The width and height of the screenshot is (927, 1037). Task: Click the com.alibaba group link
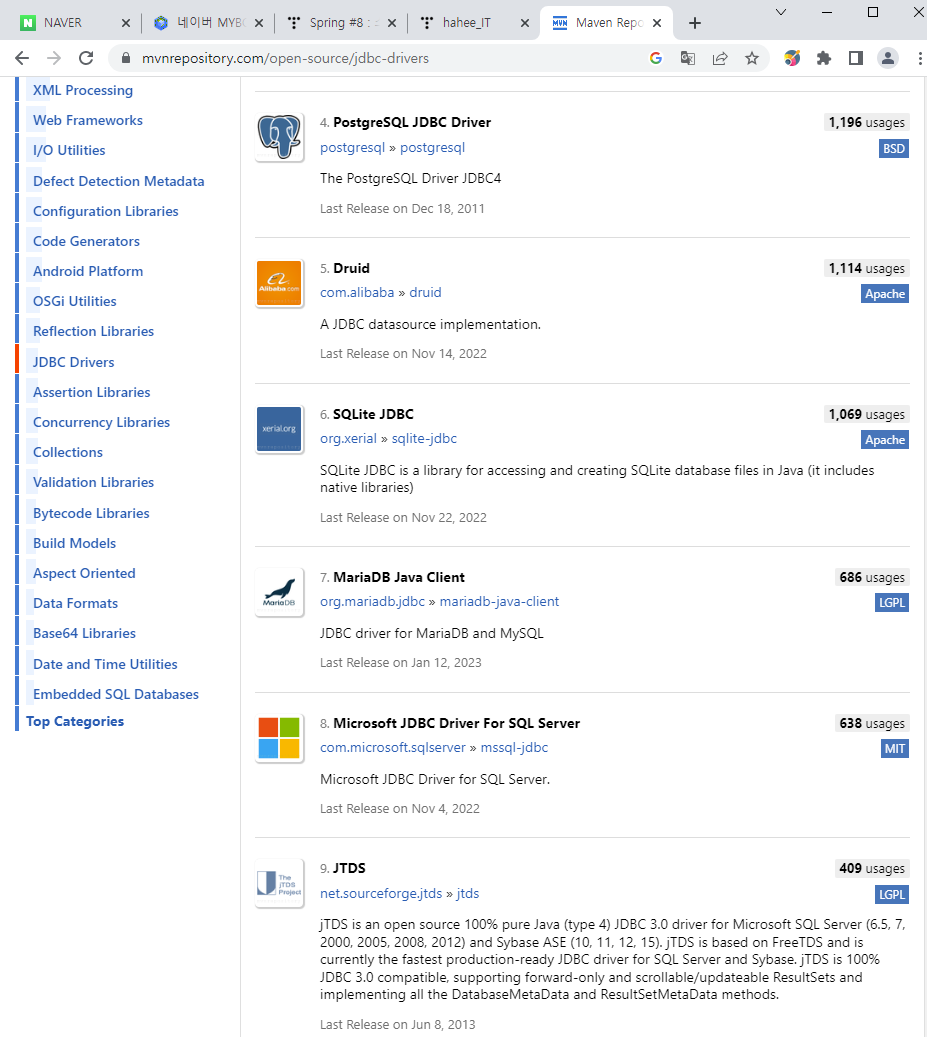(357, 292)
